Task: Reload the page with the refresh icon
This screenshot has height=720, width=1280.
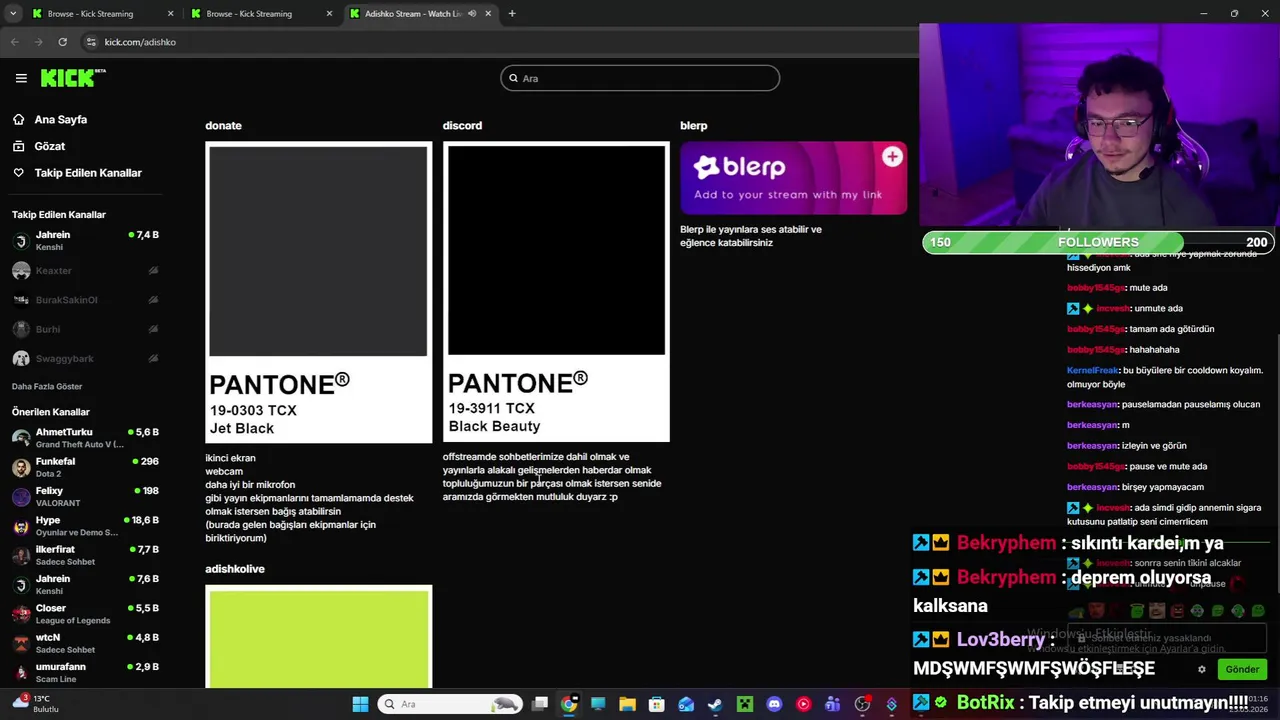Action: coord(62,42)
